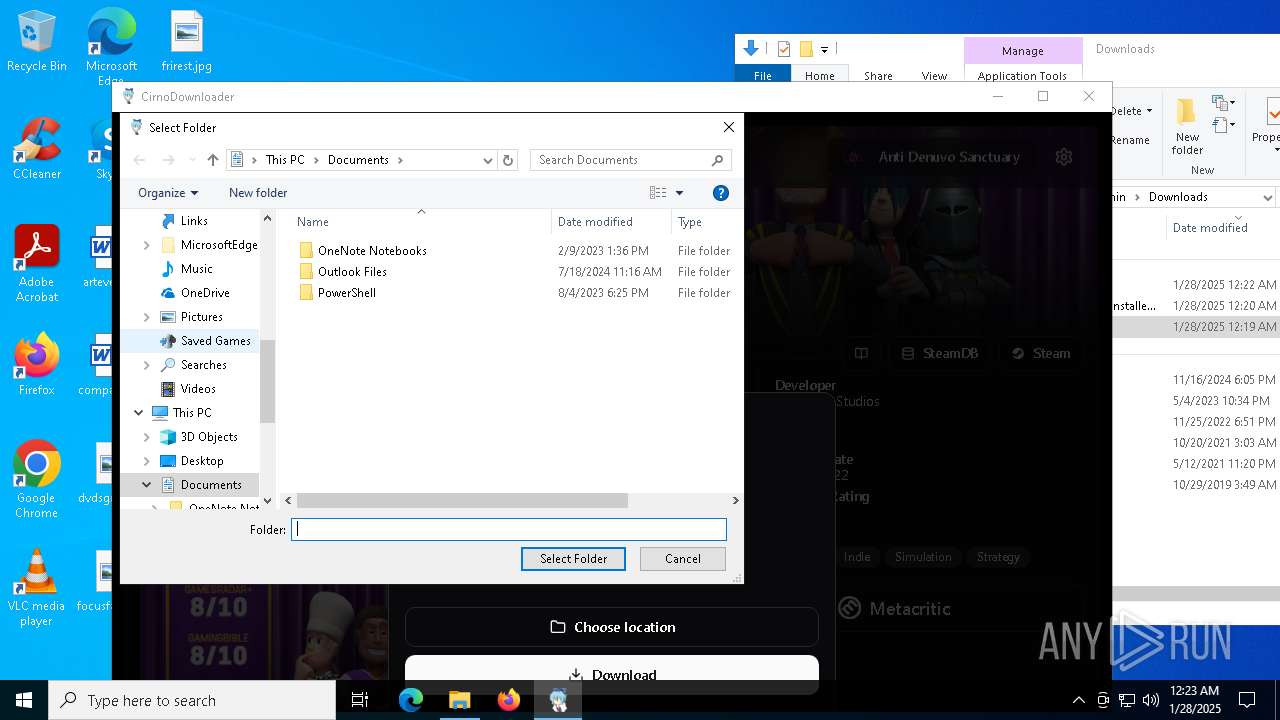Open Home tab in File Explorer
The width and height of the screenshot is (1280, 720).
pos(820,76)
